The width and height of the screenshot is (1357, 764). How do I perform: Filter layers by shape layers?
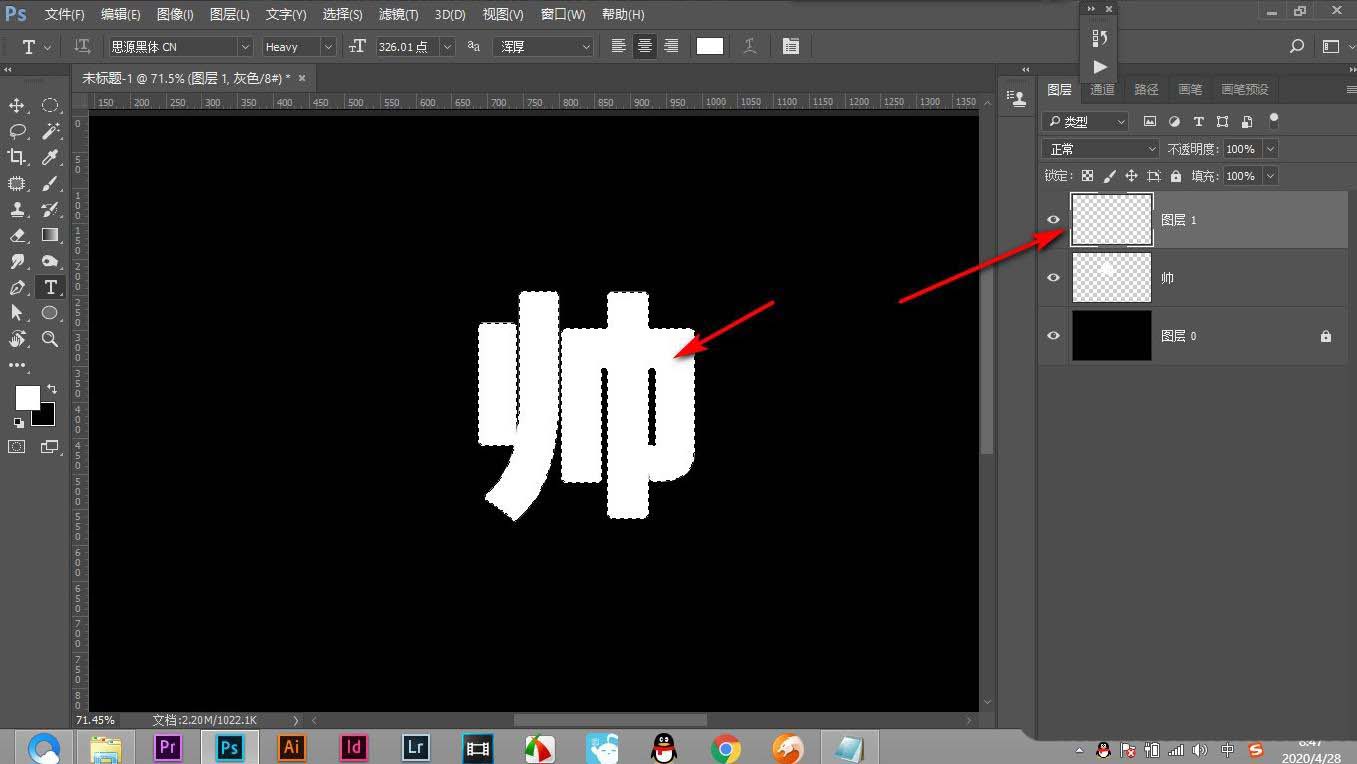pos(1222,121)
